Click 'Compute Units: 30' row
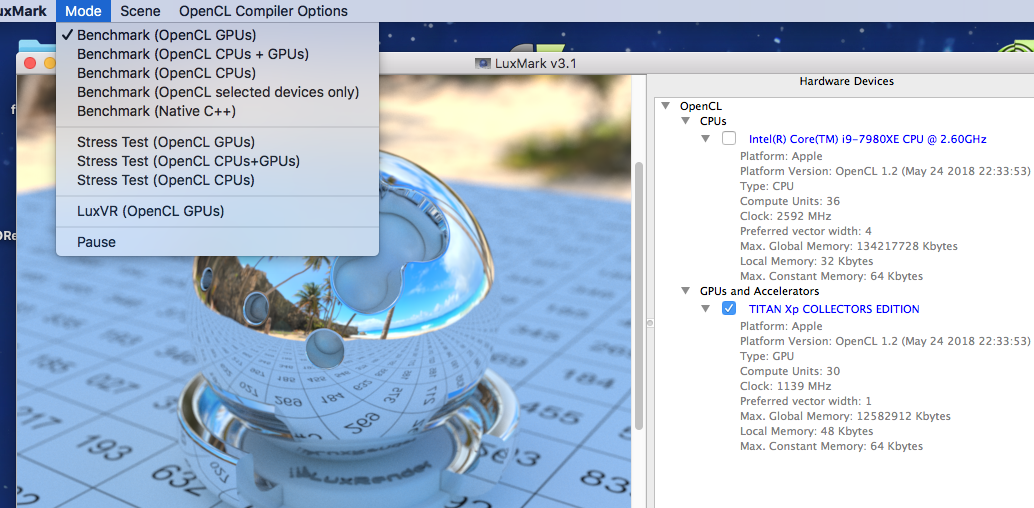 (789, 371)
